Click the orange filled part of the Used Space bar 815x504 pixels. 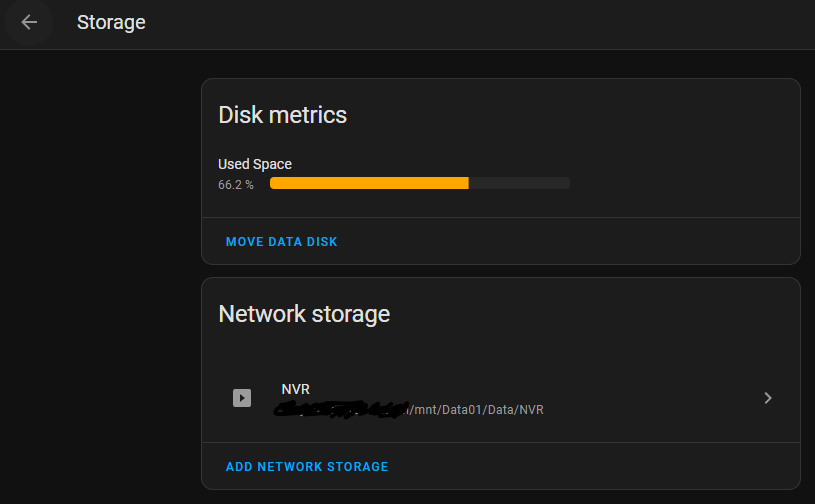coord(368,183)
